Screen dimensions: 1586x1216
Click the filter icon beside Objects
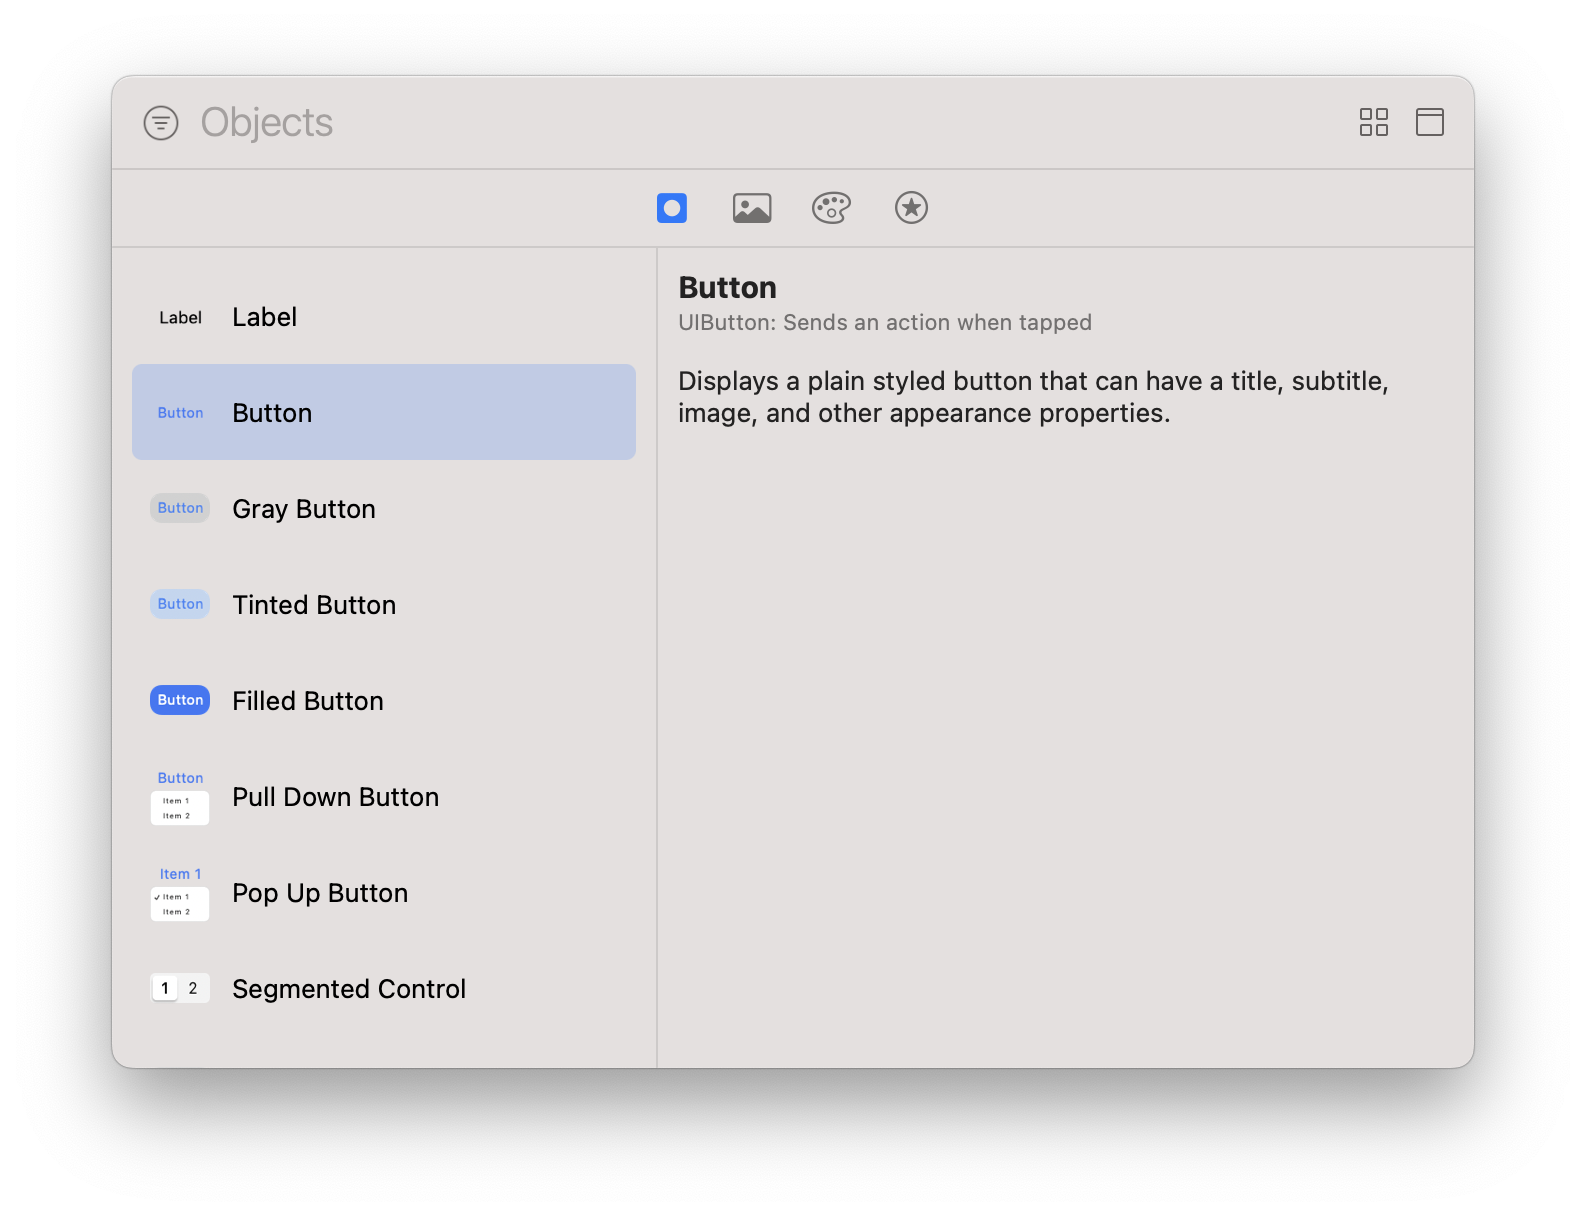click(x=161, y=123)
